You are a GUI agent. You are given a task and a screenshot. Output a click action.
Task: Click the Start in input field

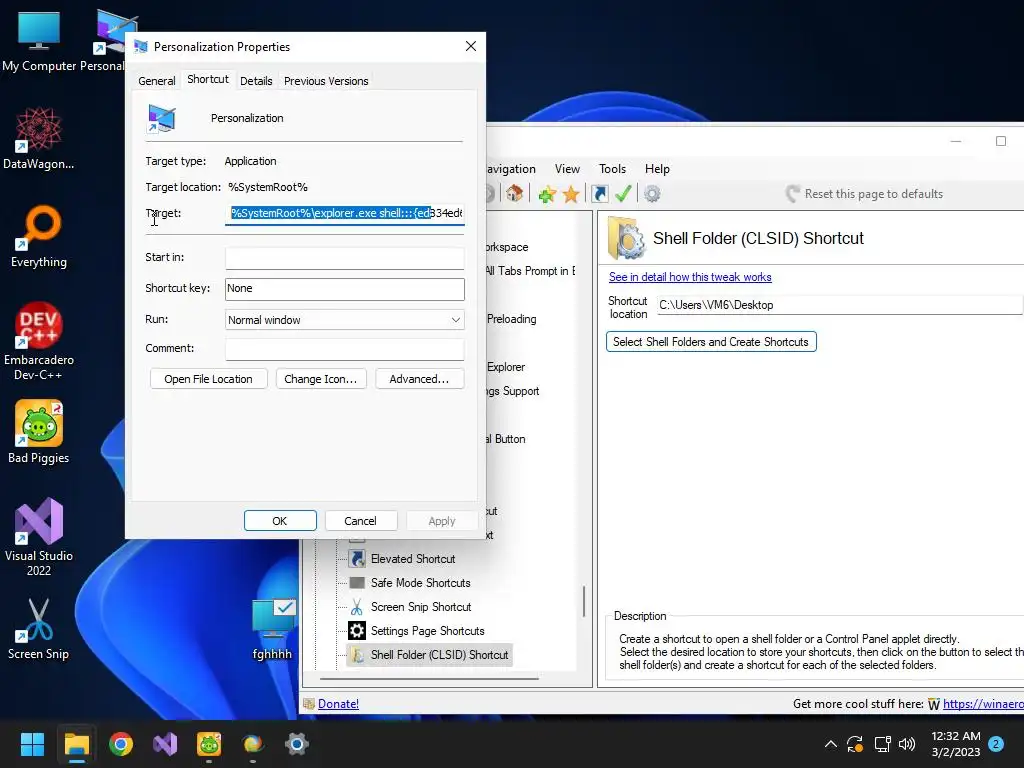click(345, 258)
